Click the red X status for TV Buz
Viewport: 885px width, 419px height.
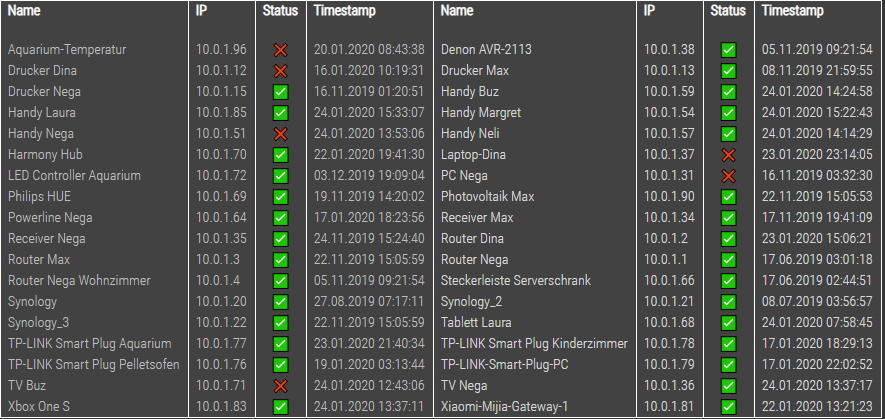(x=280, y=386)
